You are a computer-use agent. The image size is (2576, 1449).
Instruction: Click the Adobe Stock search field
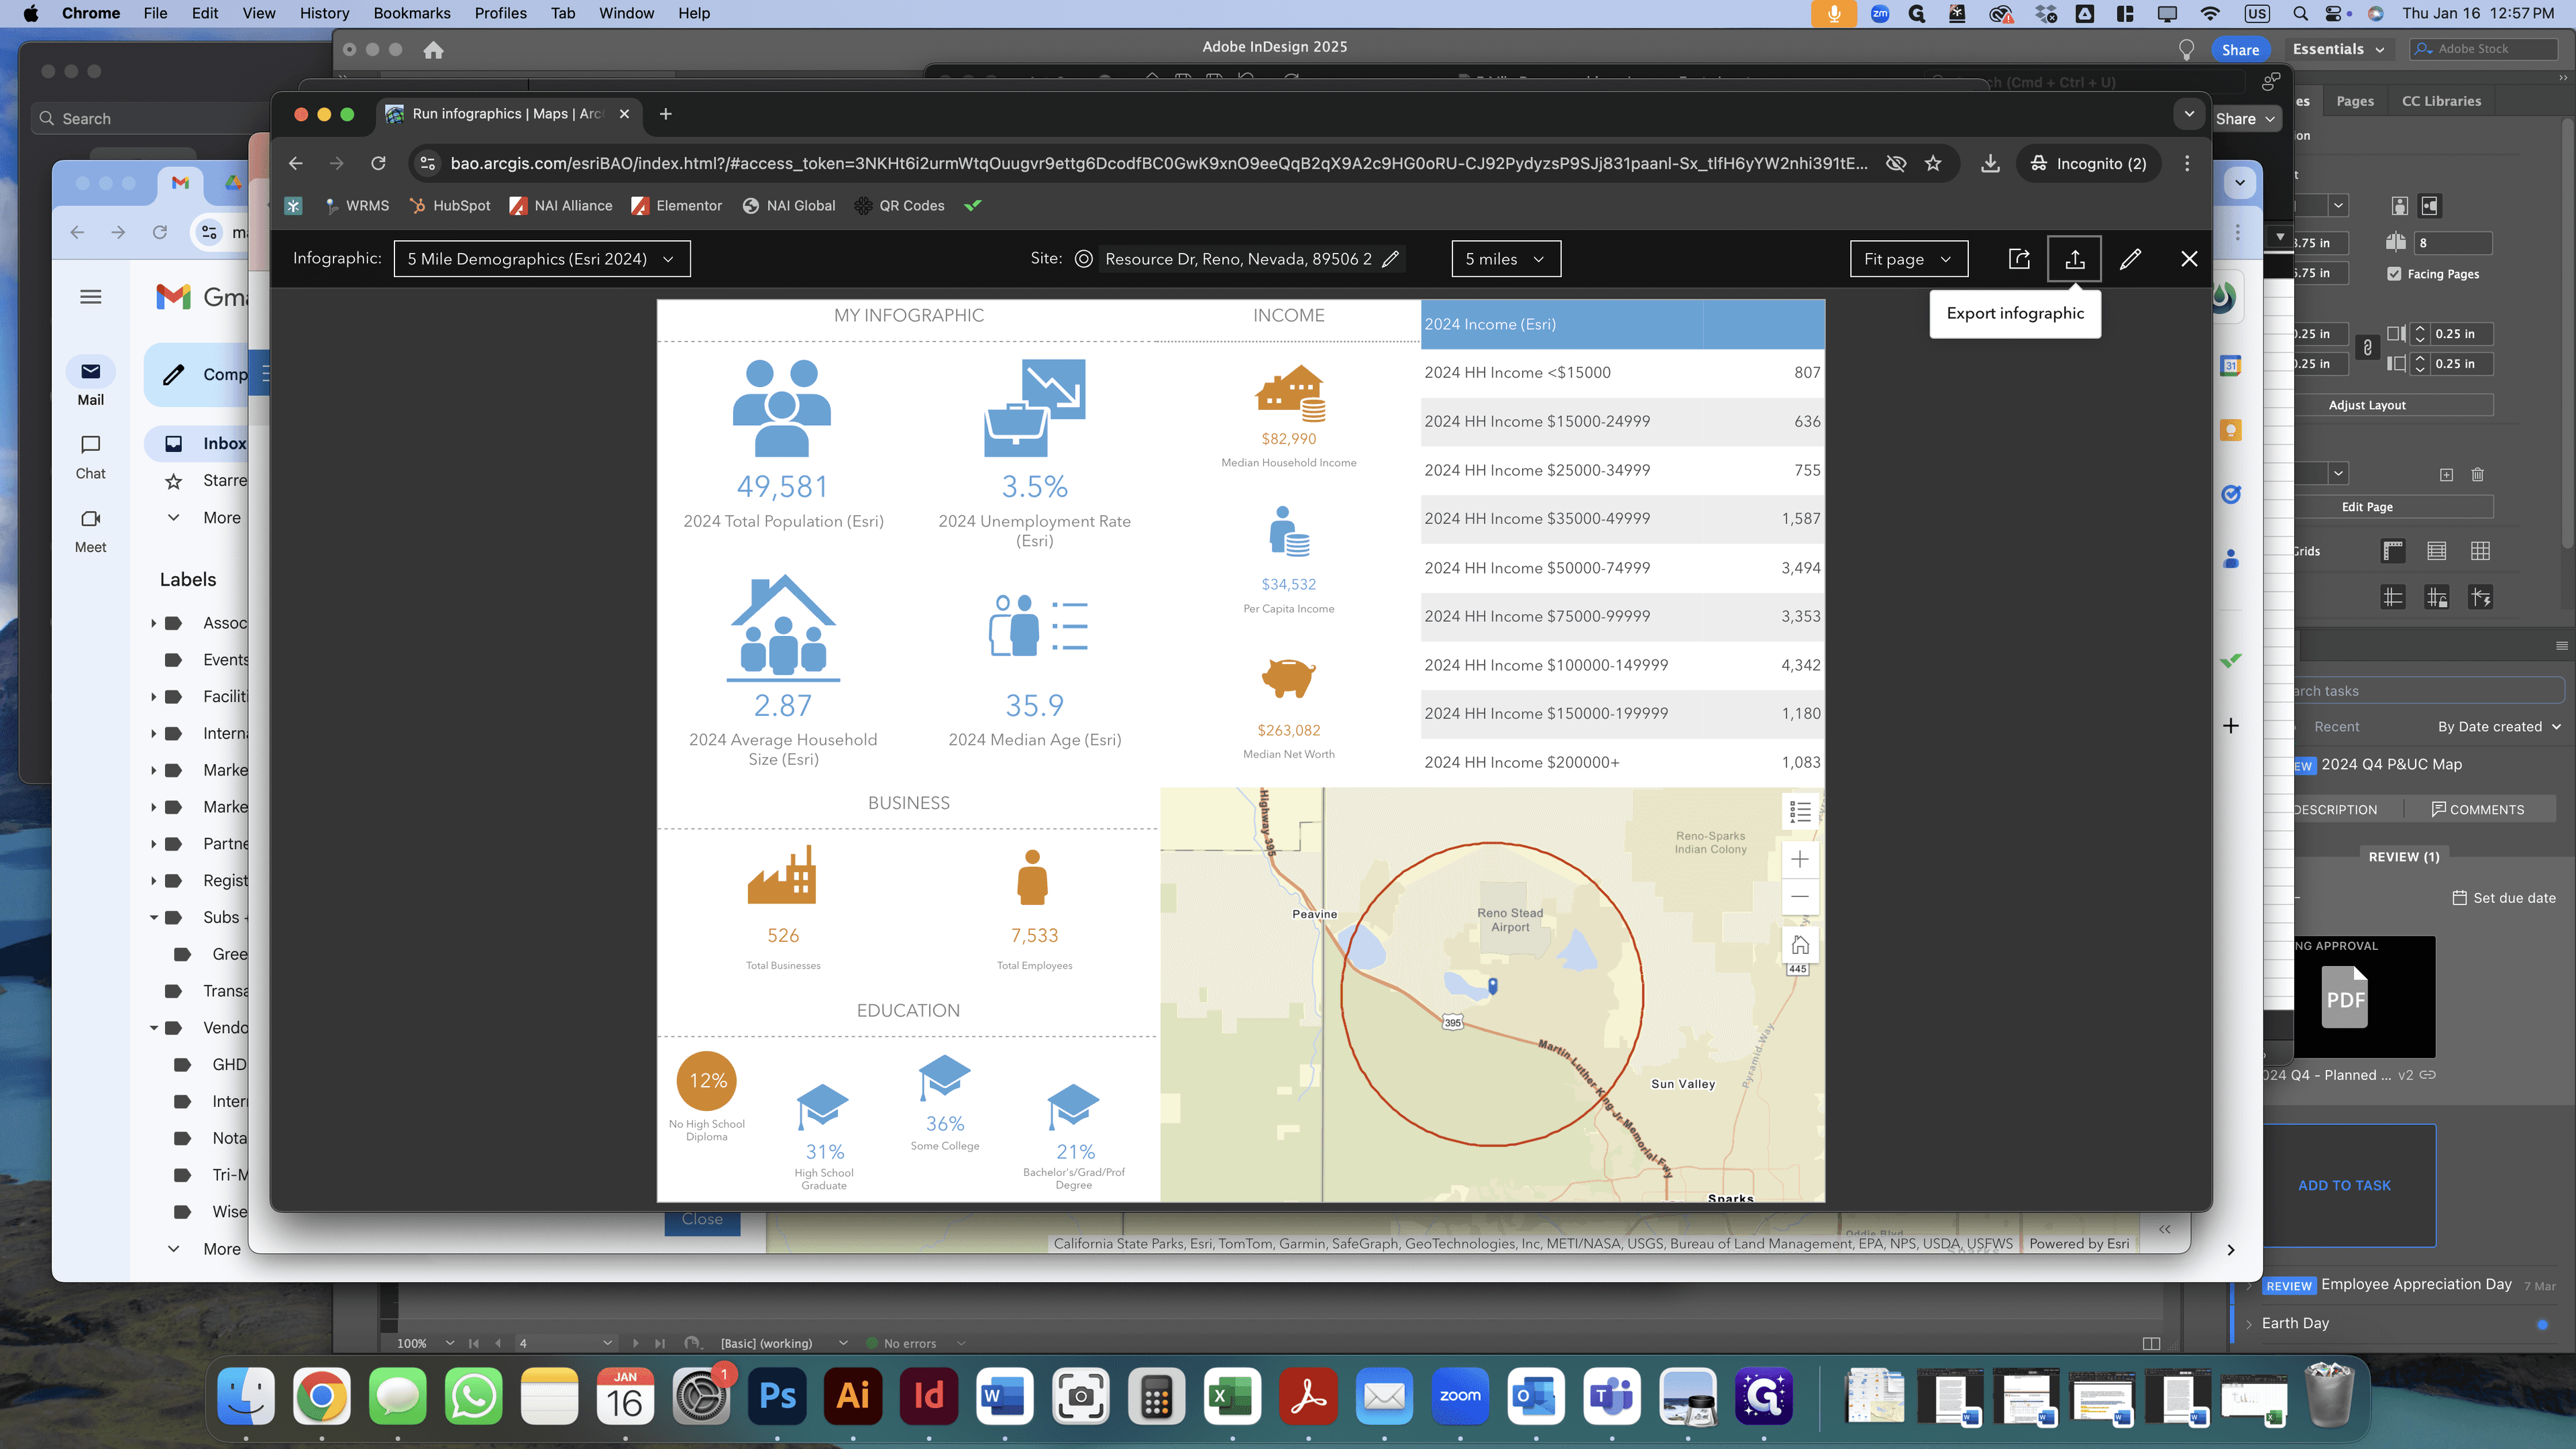(2484, 49)
